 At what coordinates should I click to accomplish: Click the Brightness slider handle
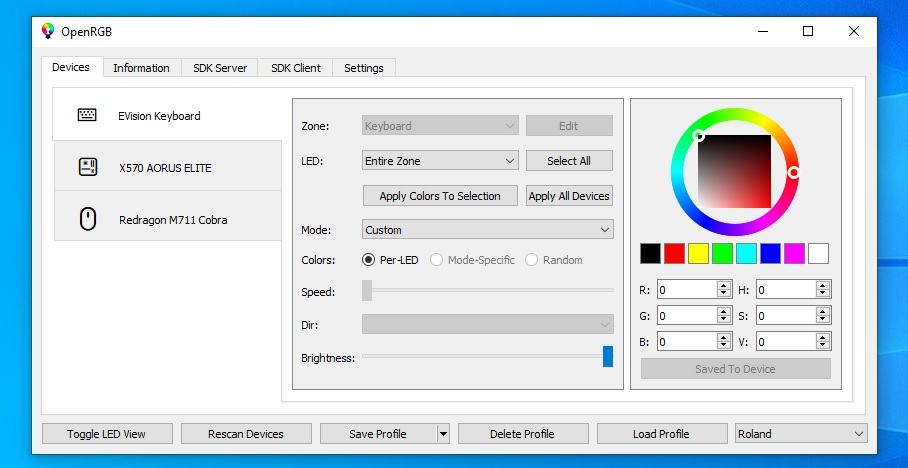tap(607, 357)
